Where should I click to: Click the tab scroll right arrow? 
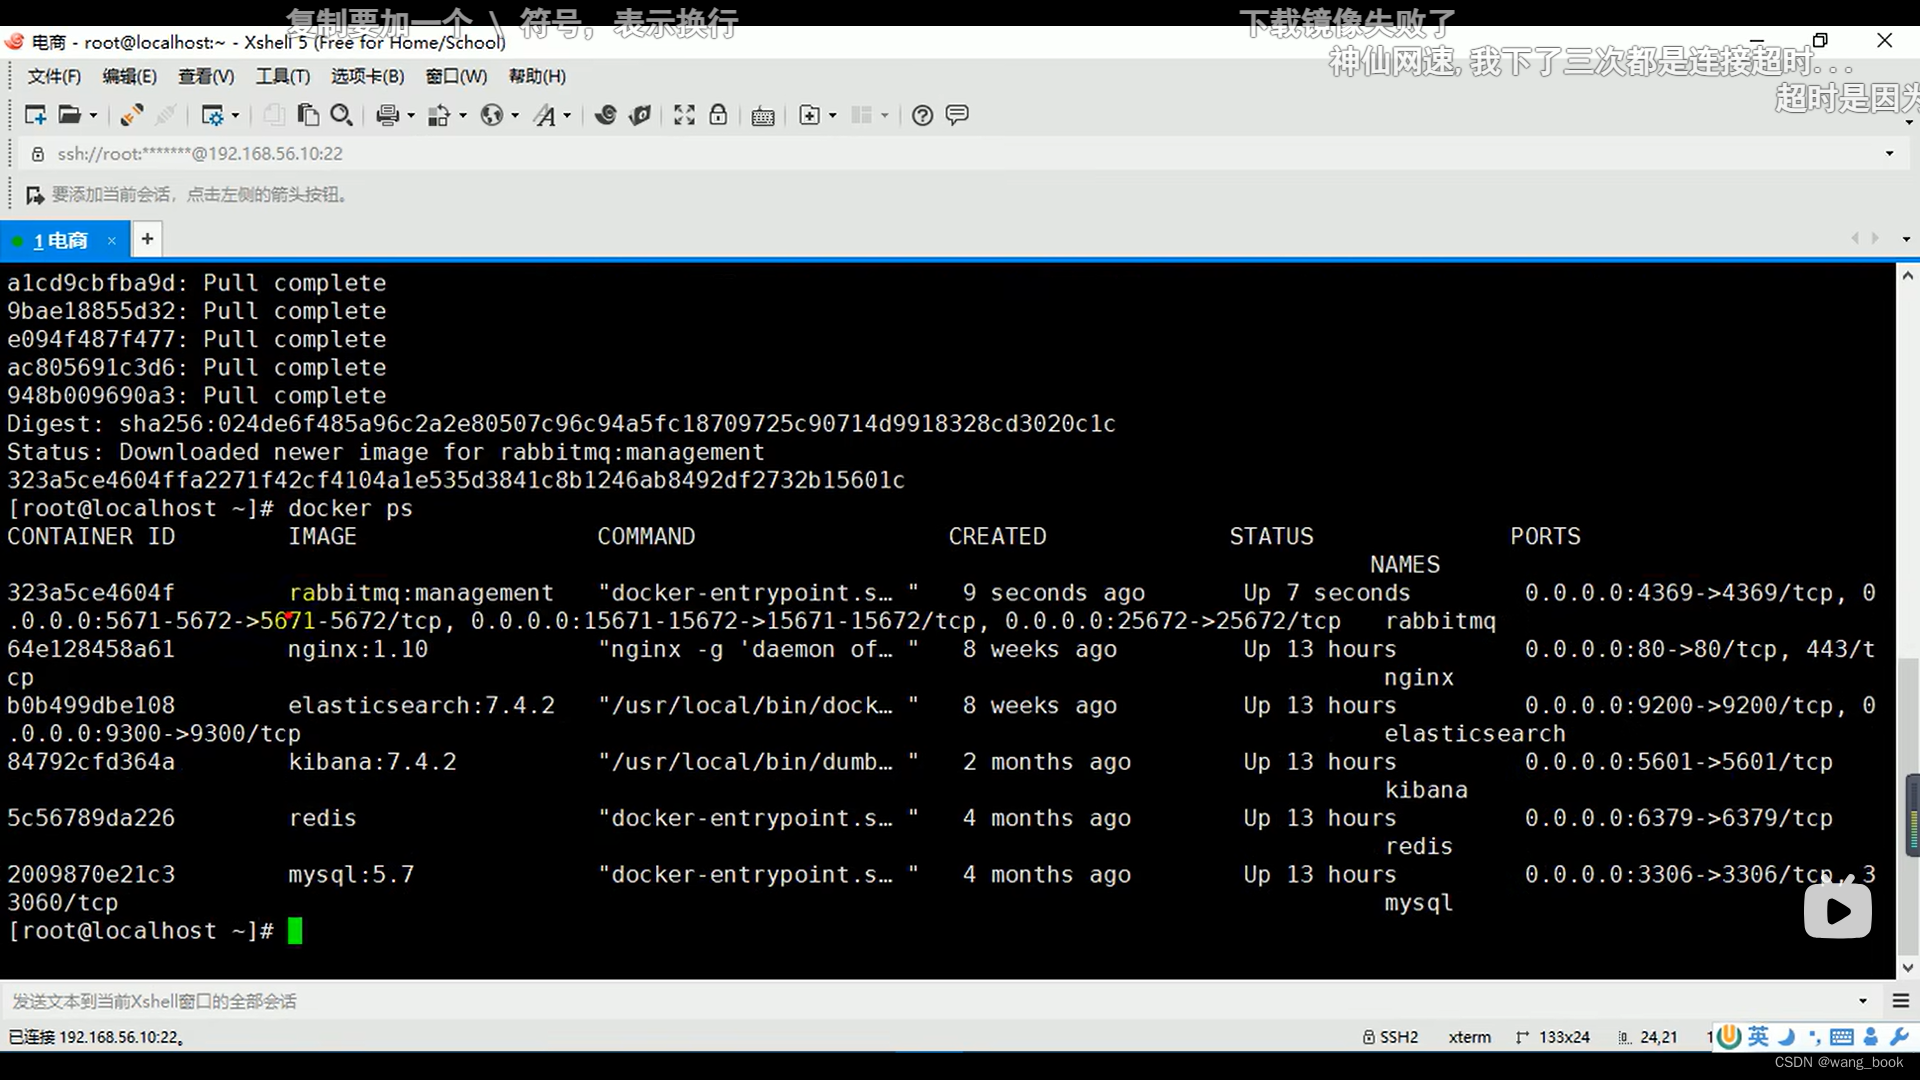(x=1875, y=239)
